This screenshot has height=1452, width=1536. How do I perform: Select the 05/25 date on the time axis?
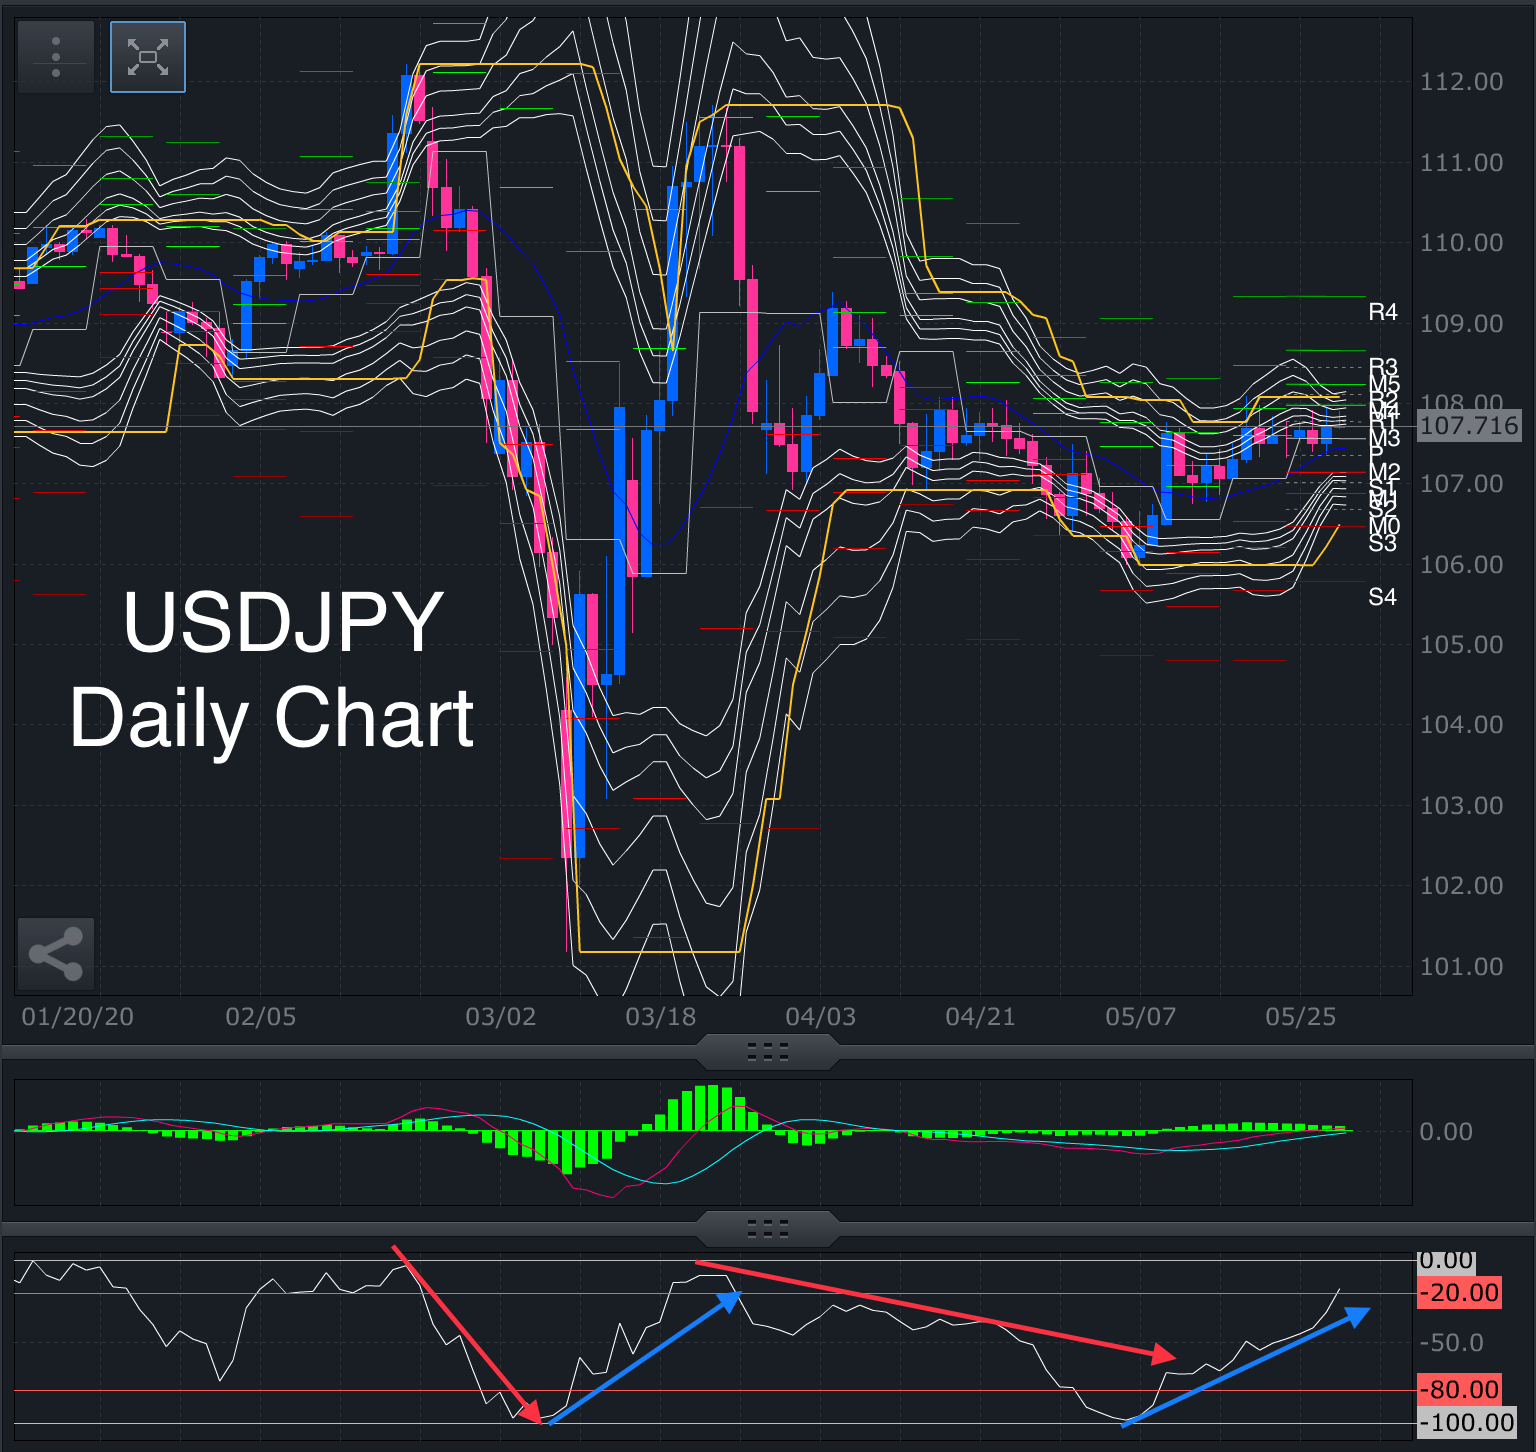click(x=1301, y=1017)
